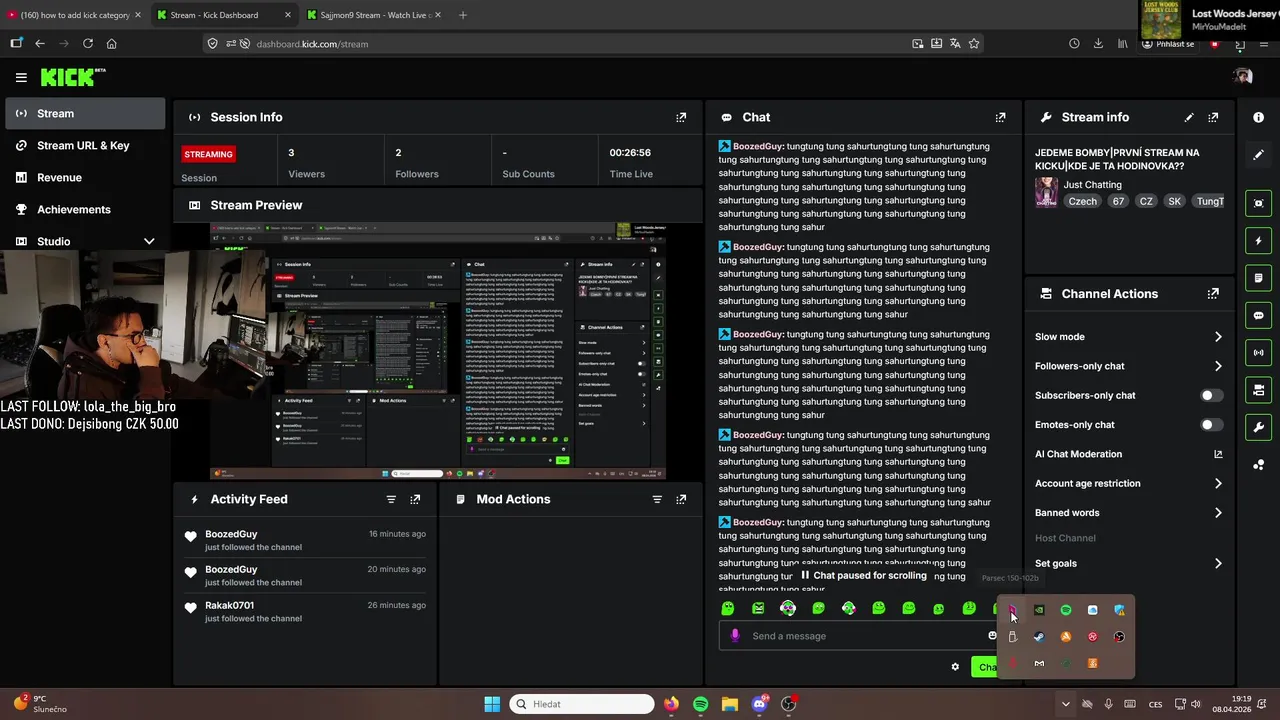Open the Windows Start menu
Screen dimensions: 1280x720
click(x=492, y=704)
